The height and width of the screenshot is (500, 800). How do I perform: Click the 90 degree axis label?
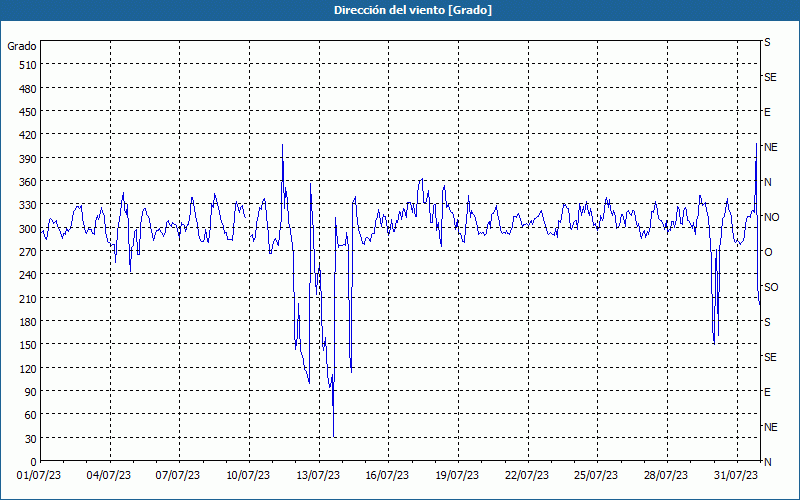(x=31, y=392)
